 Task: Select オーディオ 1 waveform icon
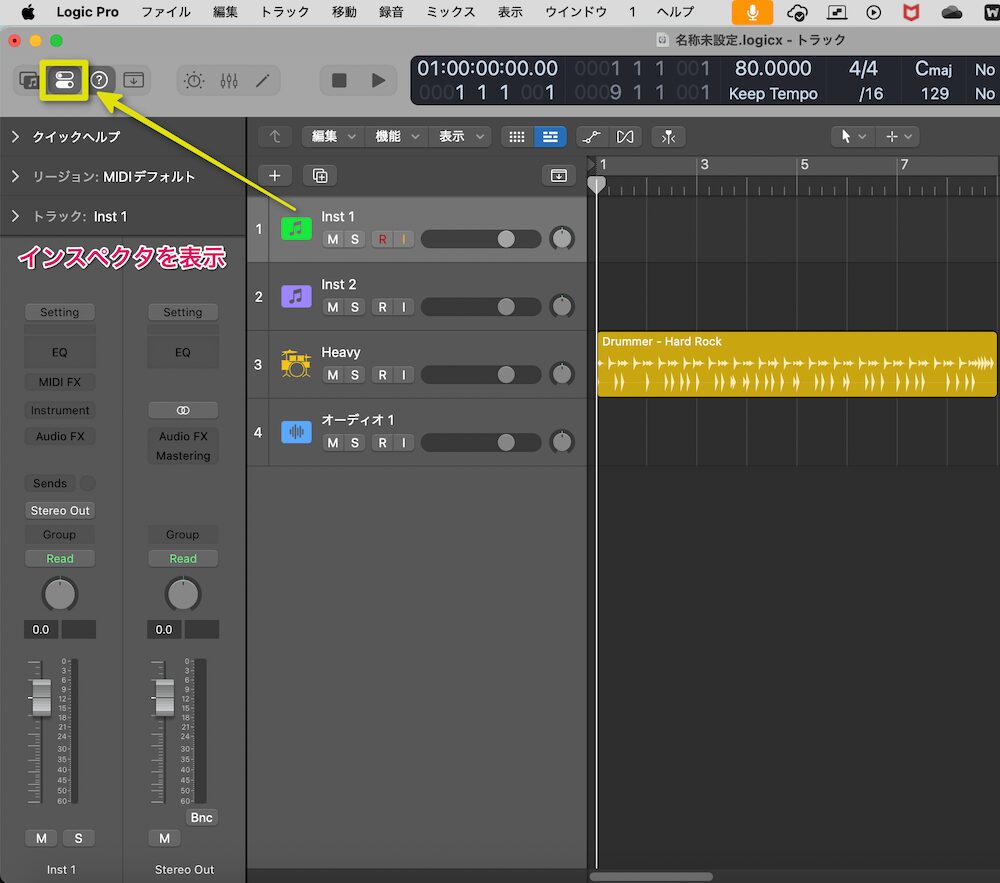[x=296, y=432]
